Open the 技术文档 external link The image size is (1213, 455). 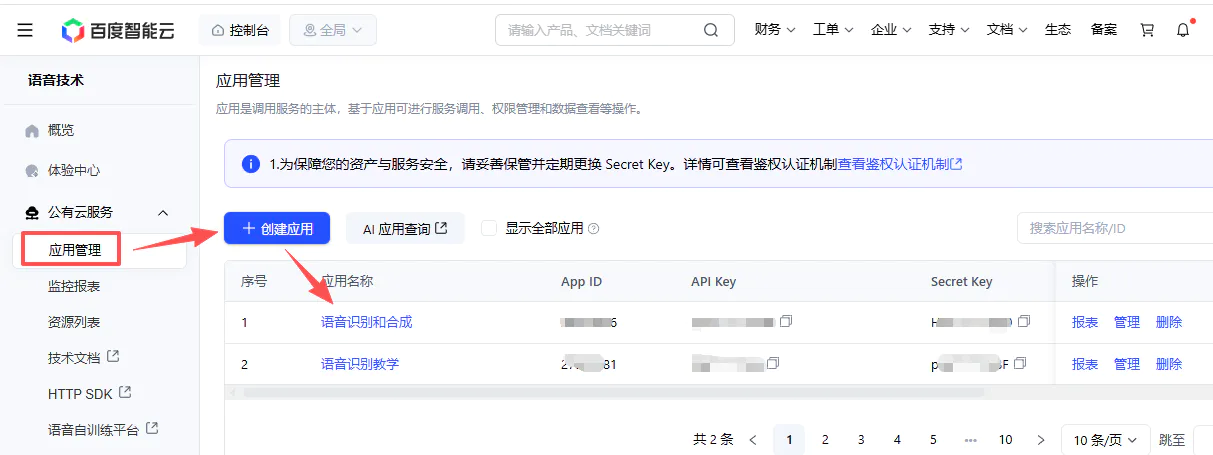coord(83,357)
